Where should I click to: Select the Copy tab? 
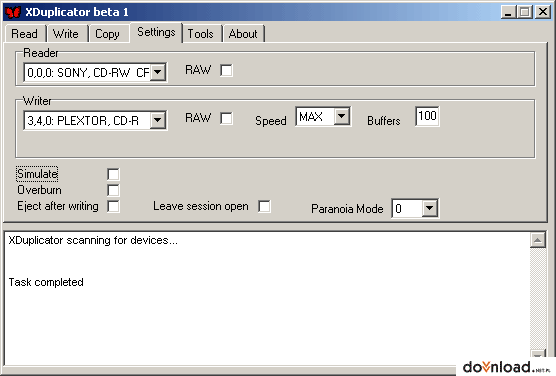[x=108, y=34]
